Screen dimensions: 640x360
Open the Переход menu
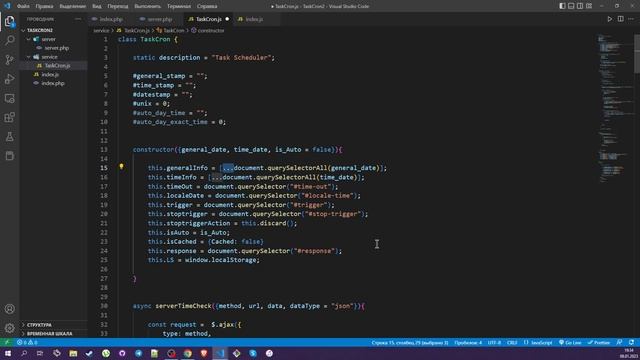tap(118, 6)
